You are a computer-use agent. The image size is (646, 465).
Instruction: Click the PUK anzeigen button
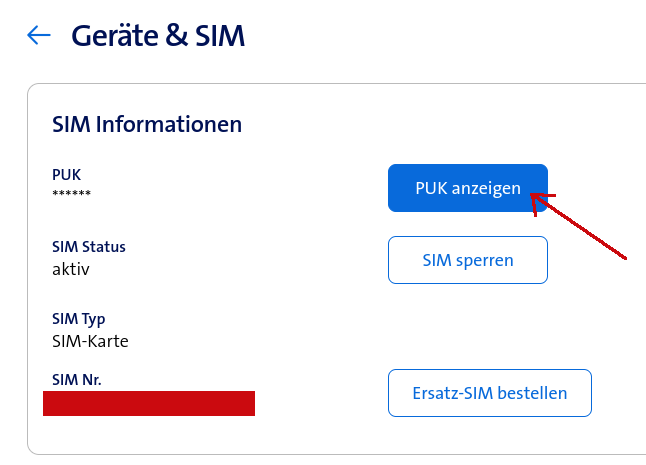467,188
